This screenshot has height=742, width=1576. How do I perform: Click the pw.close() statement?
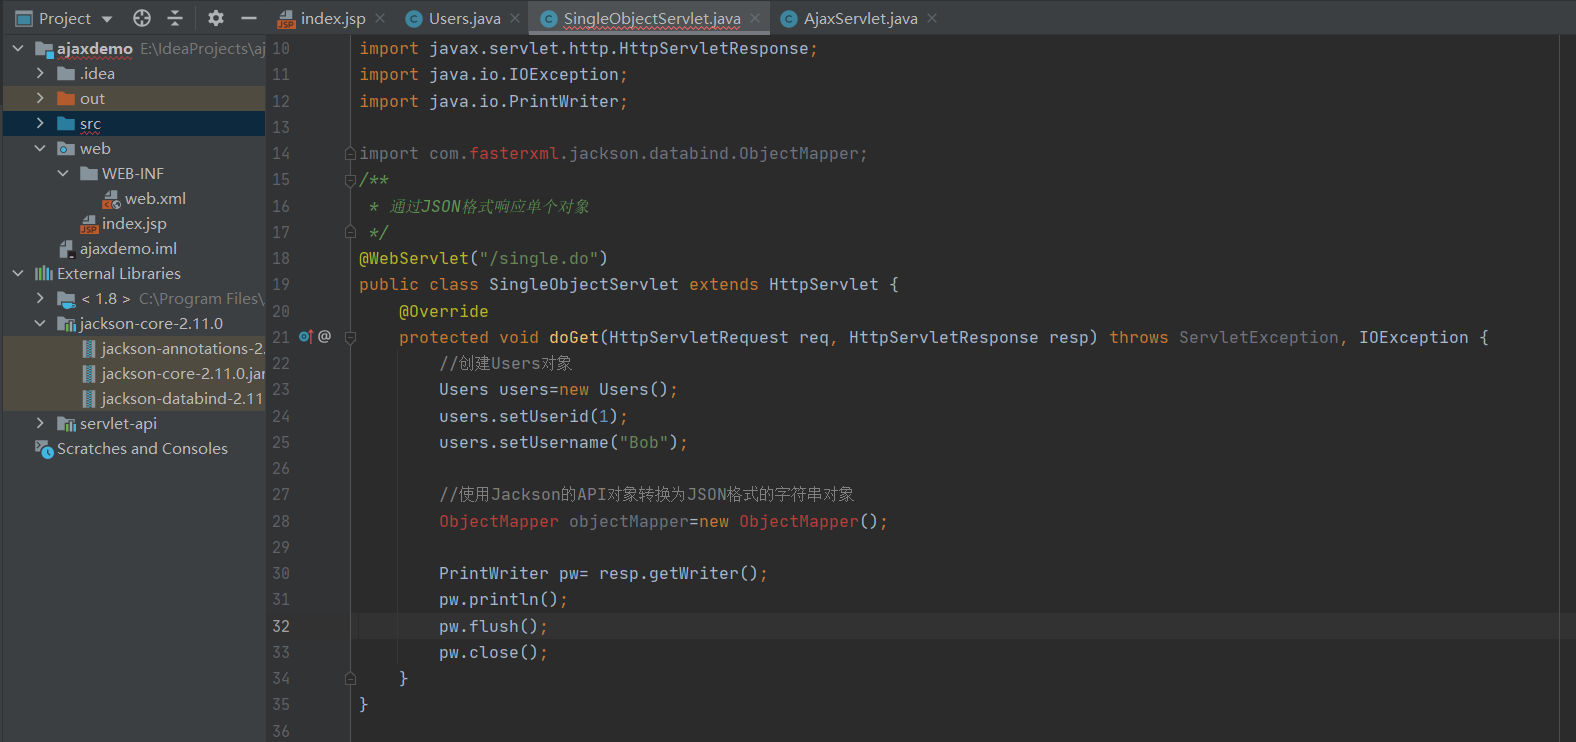[493, 652]
